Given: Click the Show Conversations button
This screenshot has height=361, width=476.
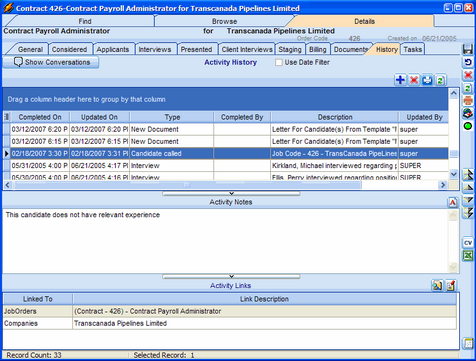Looking at the screenshot, I should pos(51,62).
